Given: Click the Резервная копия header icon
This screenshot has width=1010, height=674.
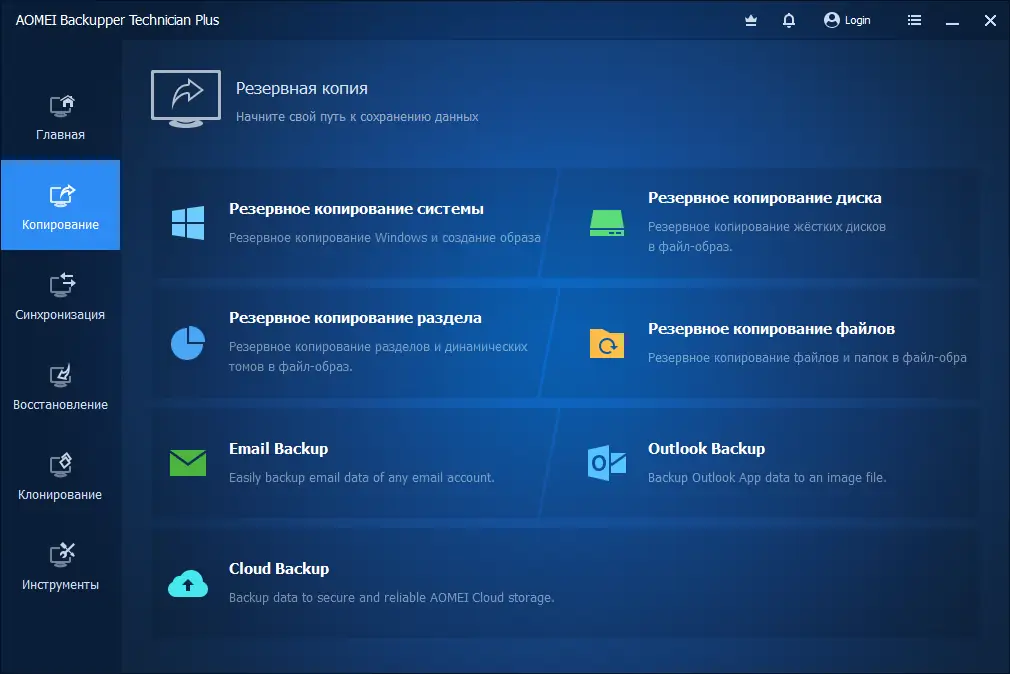Looking at the screenshot, I should [x=185, y=96].
